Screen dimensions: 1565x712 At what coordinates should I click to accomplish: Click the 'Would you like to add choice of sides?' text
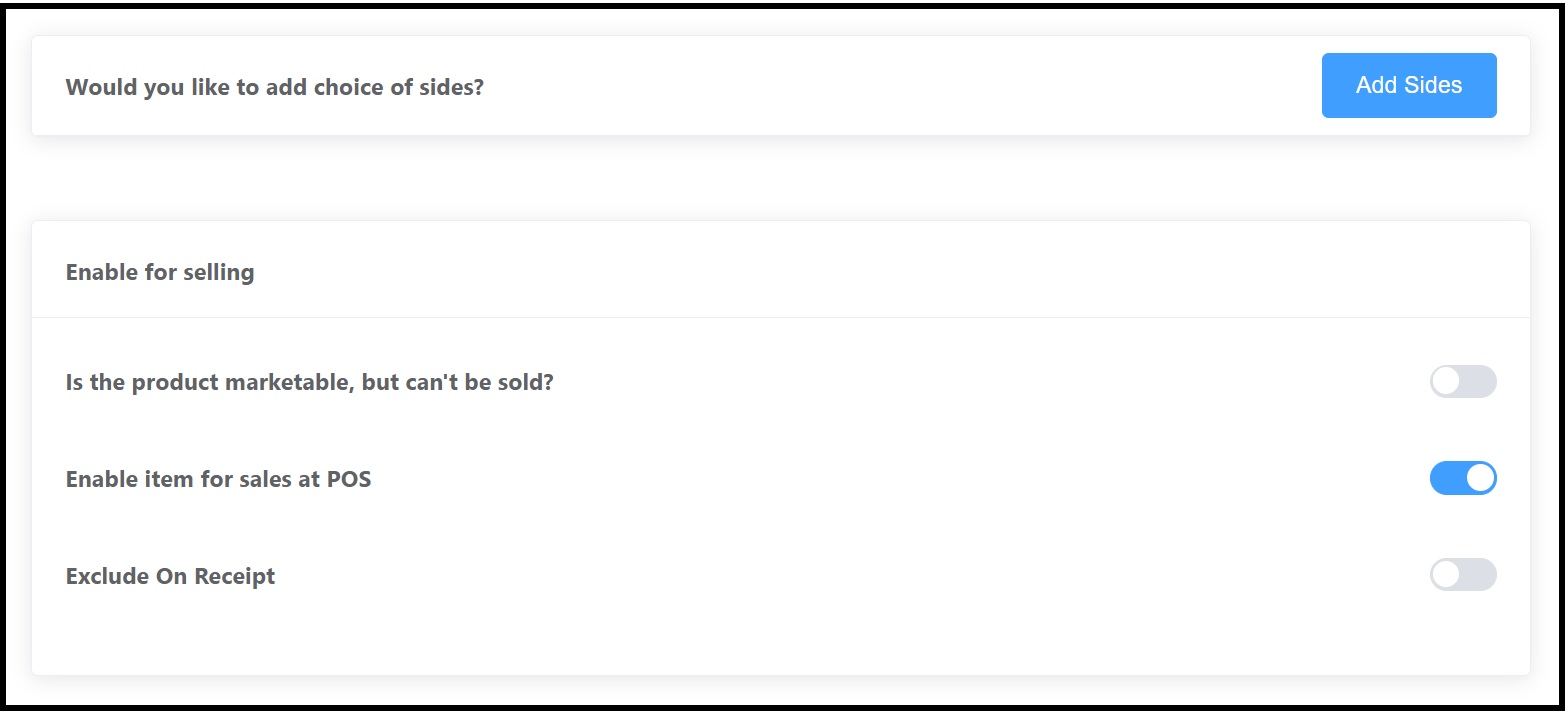[274, 87]
